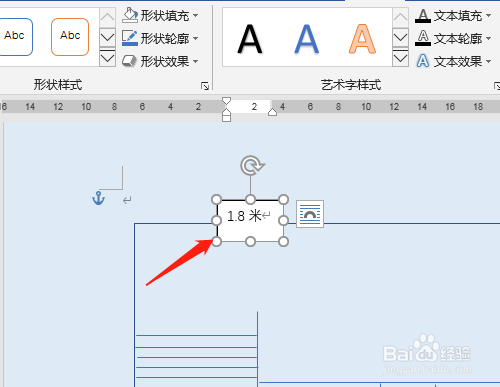Open the 文本效果 dropdown arrow

click(488, 62)
